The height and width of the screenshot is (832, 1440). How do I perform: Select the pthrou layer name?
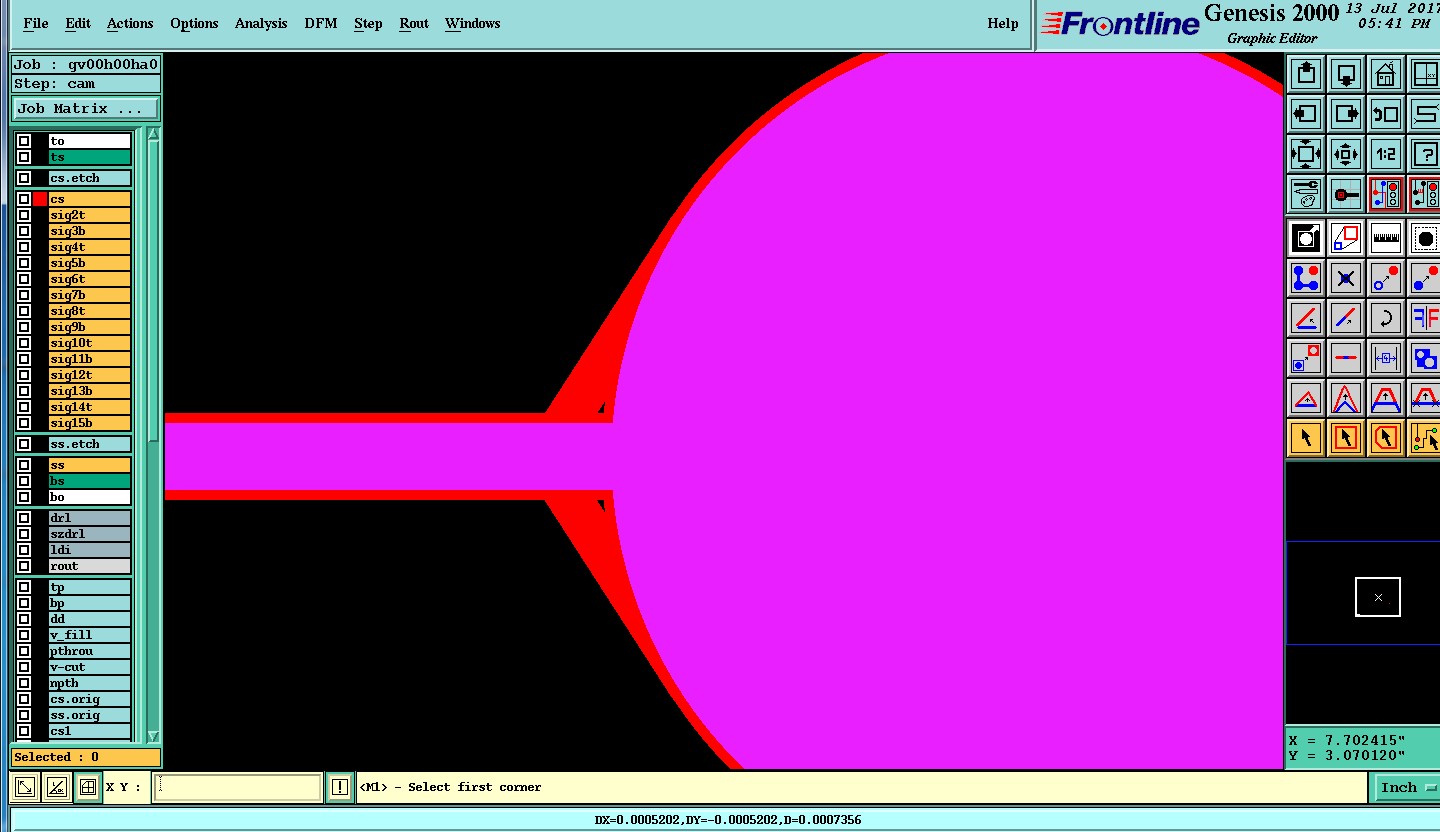[90, 651]
